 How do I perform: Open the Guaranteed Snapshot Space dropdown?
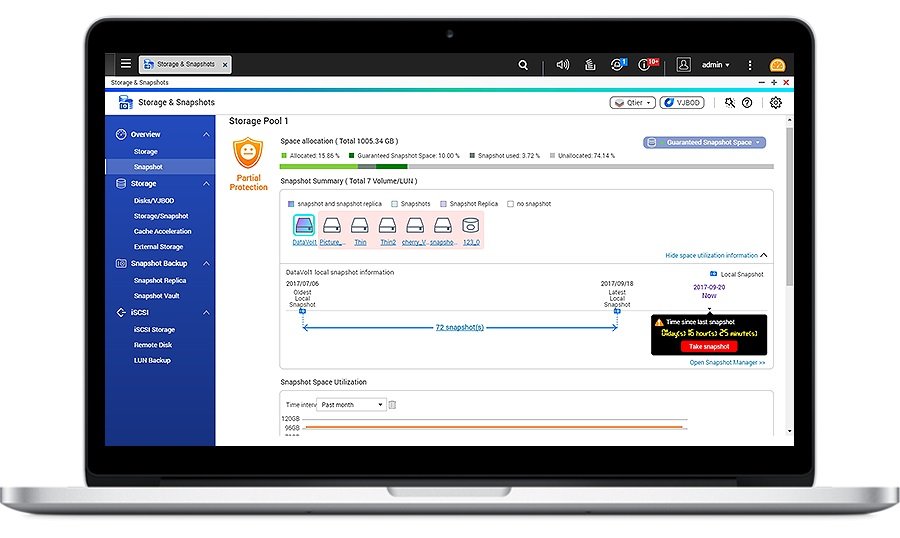tap(705, 143)
